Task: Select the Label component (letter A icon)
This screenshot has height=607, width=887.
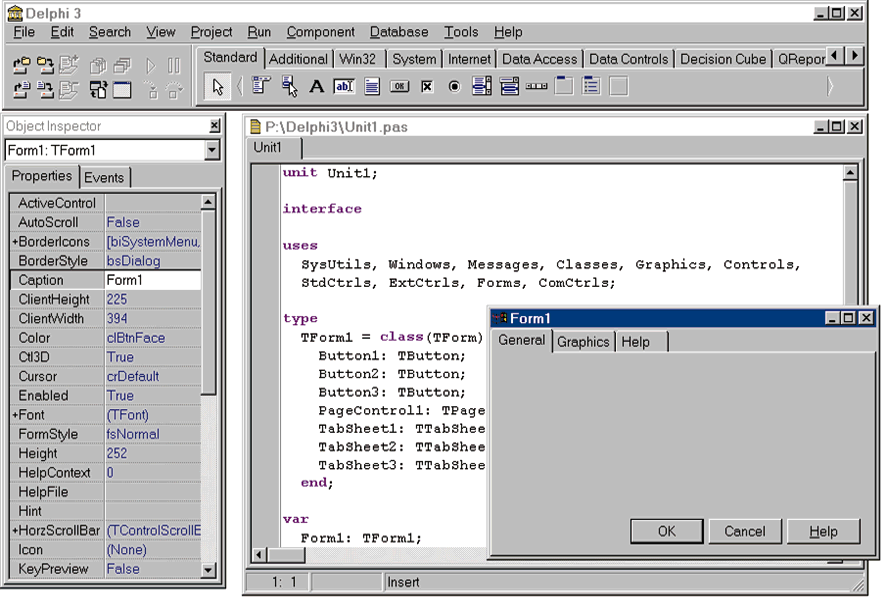Action: 317,87
